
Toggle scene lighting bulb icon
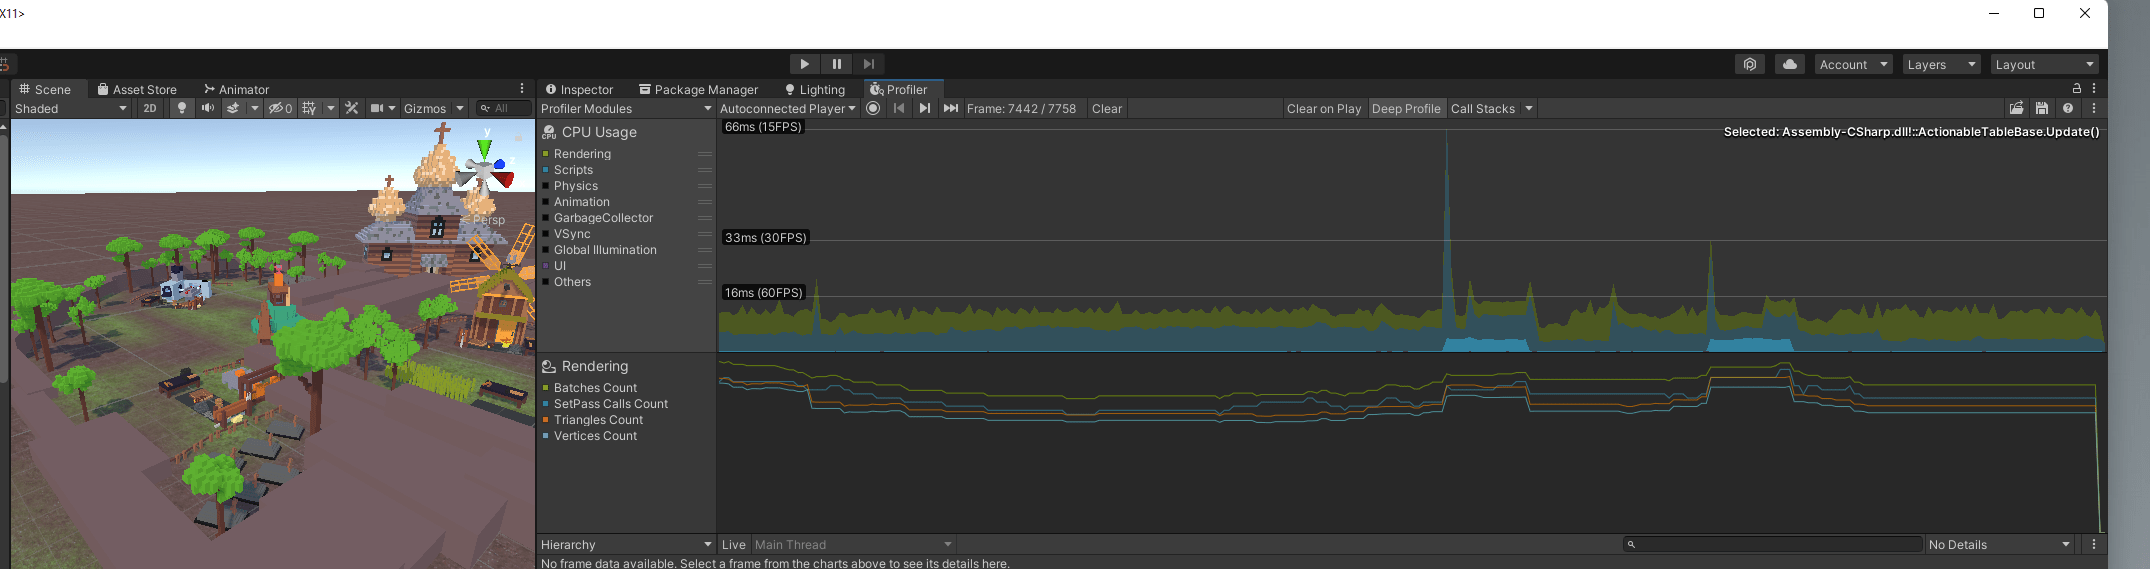(x=181, y=108)
